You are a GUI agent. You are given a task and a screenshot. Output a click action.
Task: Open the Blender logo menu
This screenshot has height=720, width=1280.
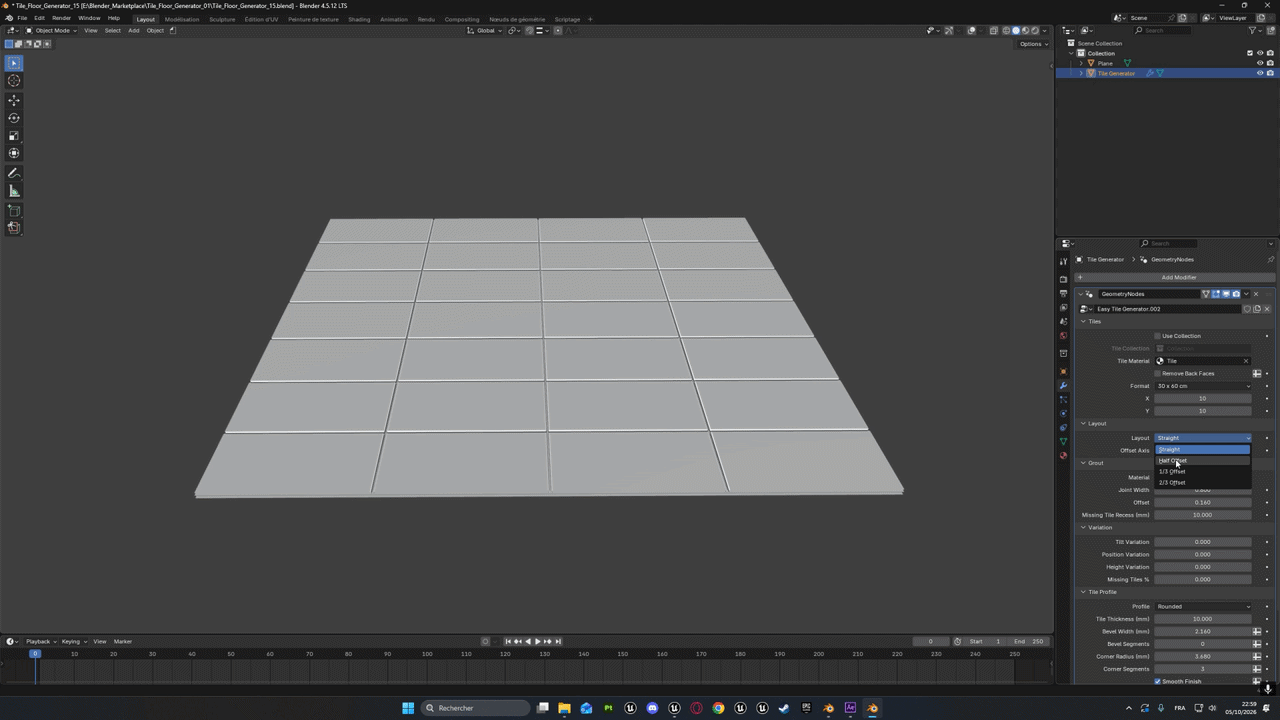click(9, 18)
